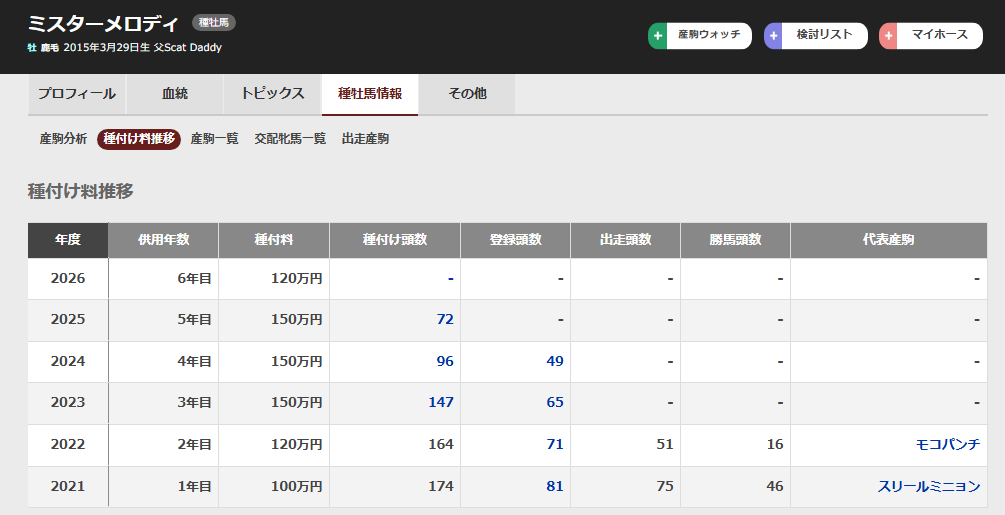Click the 174 種付け頭数 cell

(395, 486)
